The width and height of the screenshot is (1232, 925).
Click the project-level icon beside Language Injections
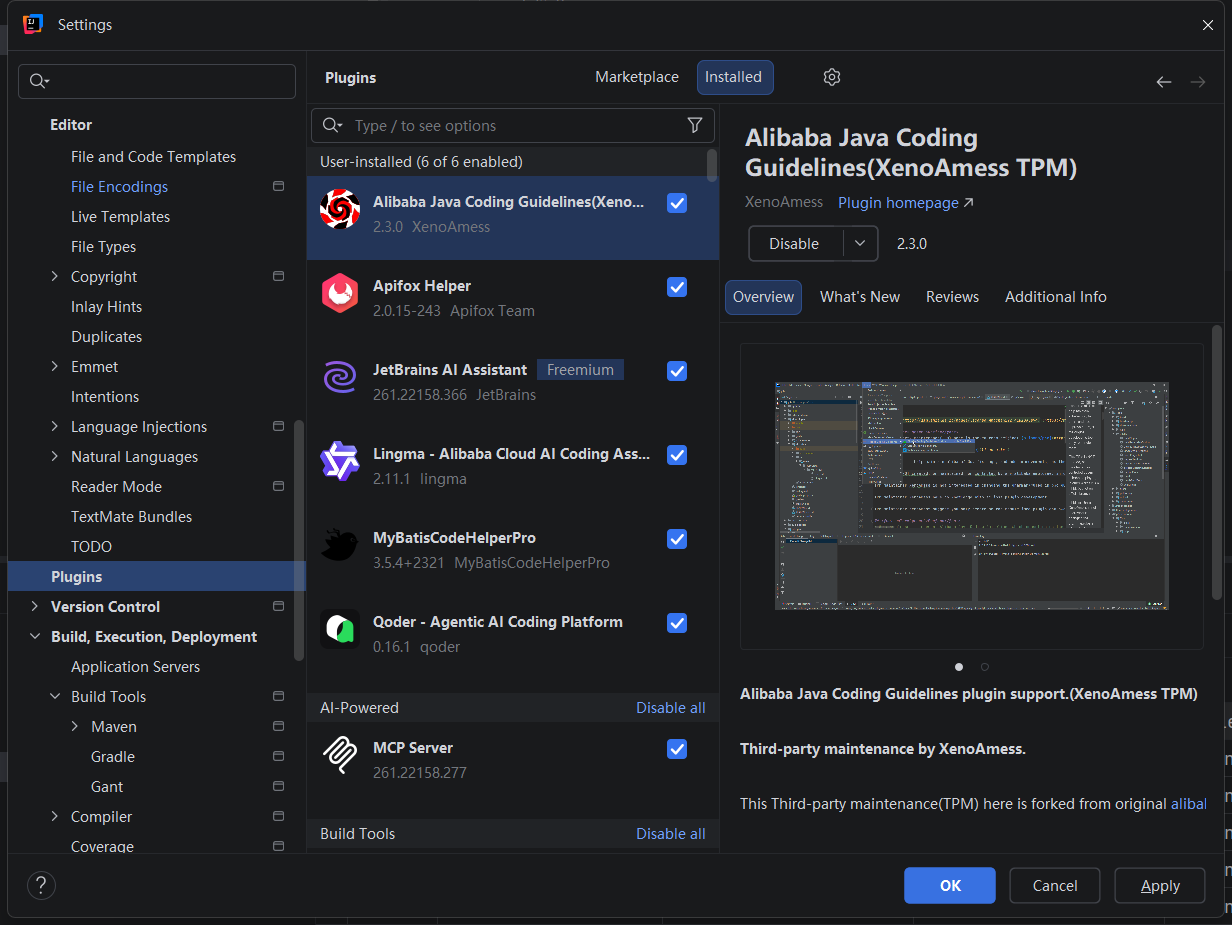(278, 426)
